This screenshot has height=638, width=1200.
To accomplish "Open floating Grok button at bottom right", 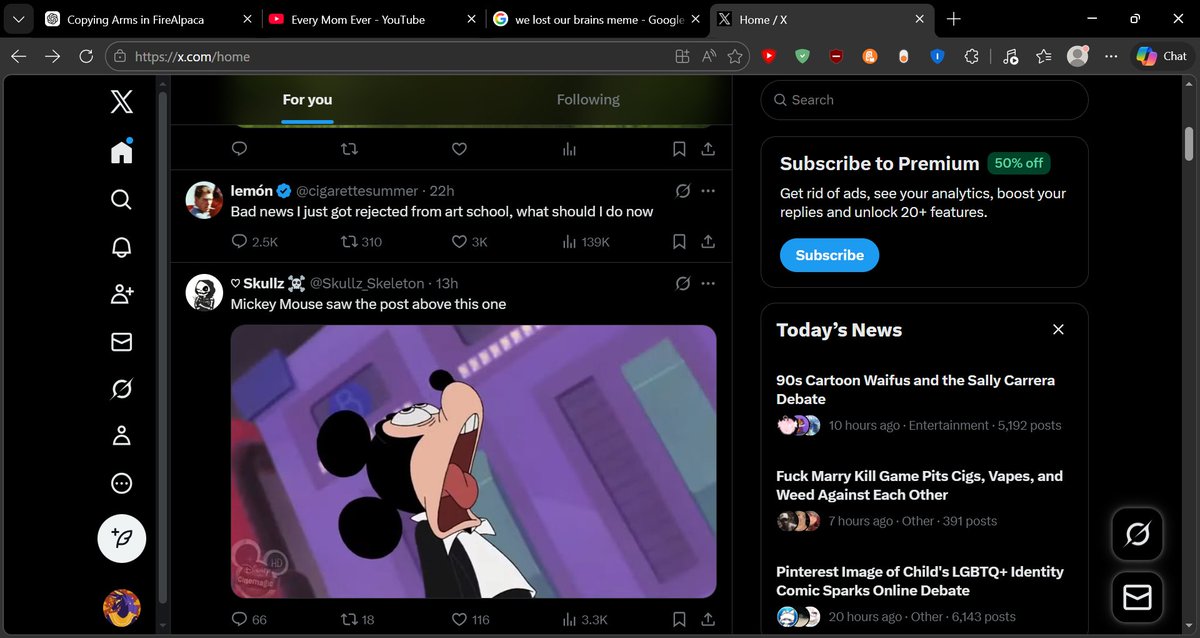I will [1138, 534].
